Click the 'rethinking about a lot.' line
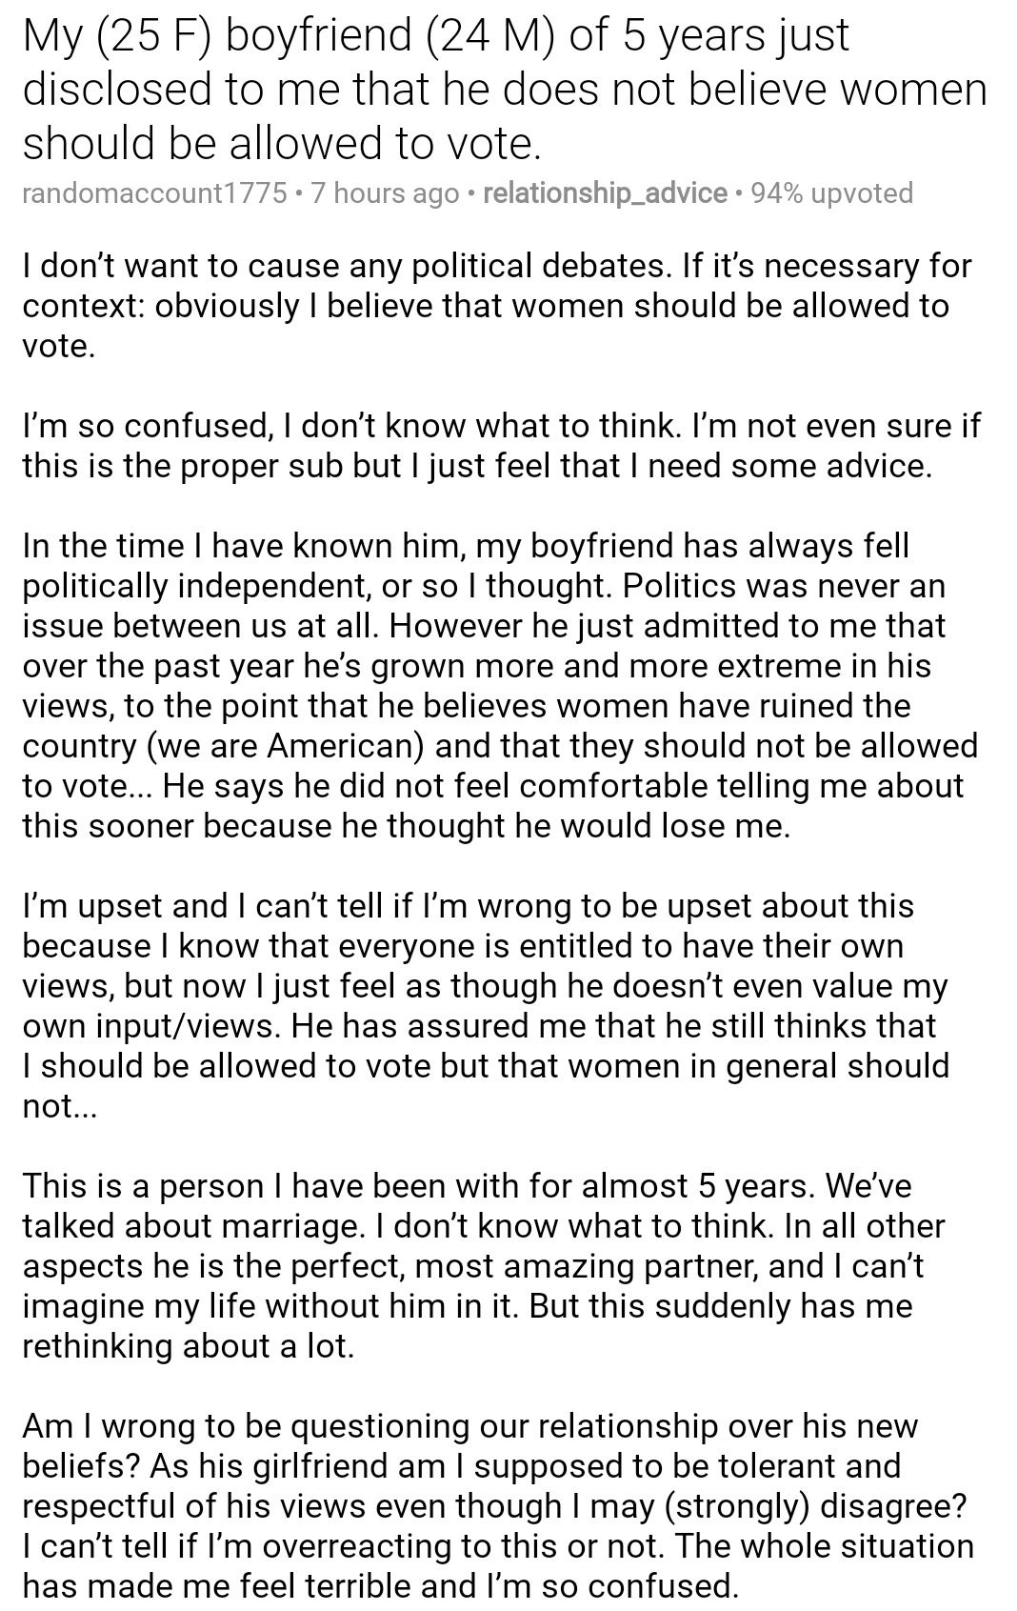Image resolution: width=1017 pixels, height=1611 pixels. (x=188, y=1346)
